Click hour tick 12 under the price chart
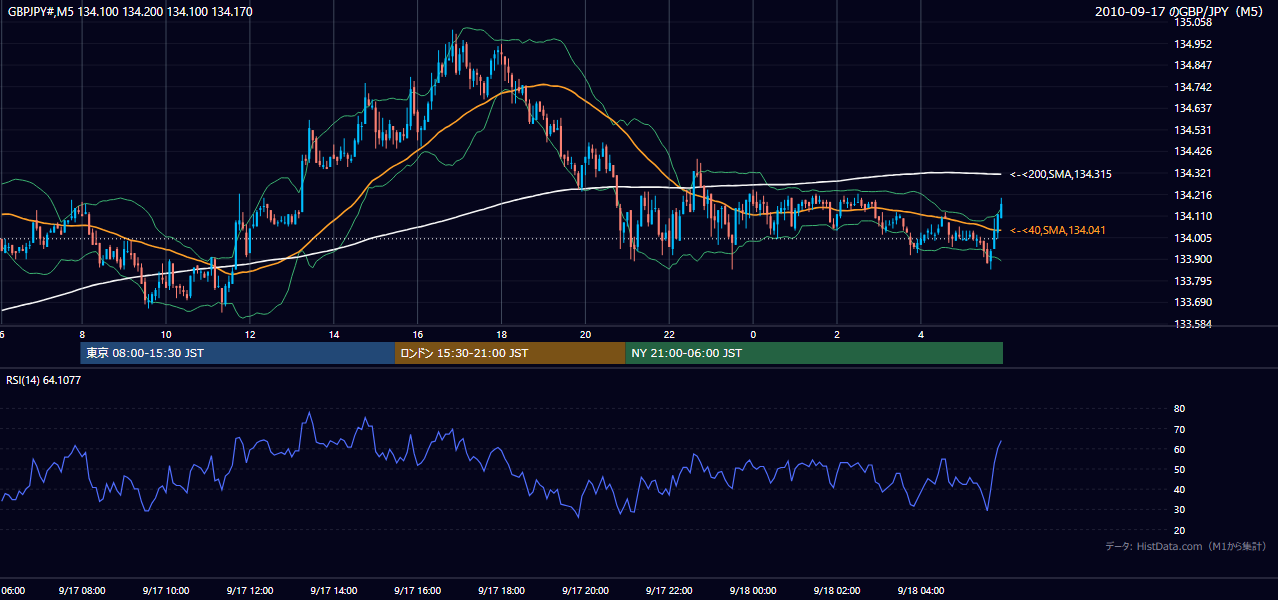This screenshot has height=600, width=1278. (249, 335)
